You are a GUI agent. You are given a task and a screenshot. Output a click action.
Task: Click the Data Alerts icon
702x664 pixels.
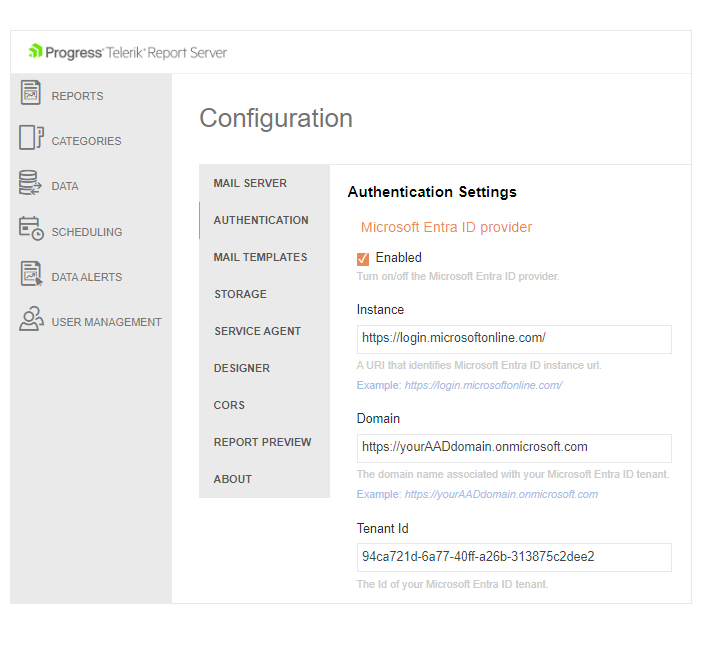pos(31,274)
